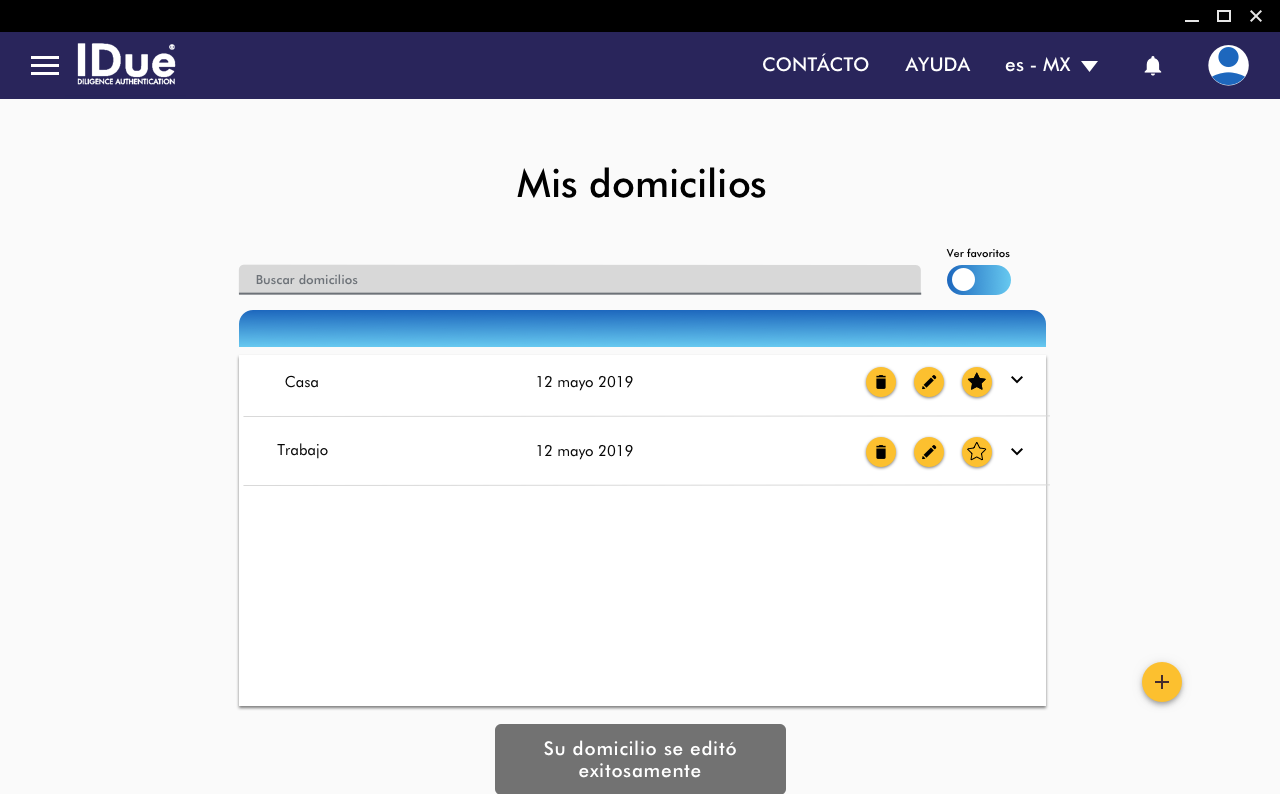The width and height of the screenshot is (1280, 794).
Task: Open the AYUDA menu item
Action: click(937, 65)
